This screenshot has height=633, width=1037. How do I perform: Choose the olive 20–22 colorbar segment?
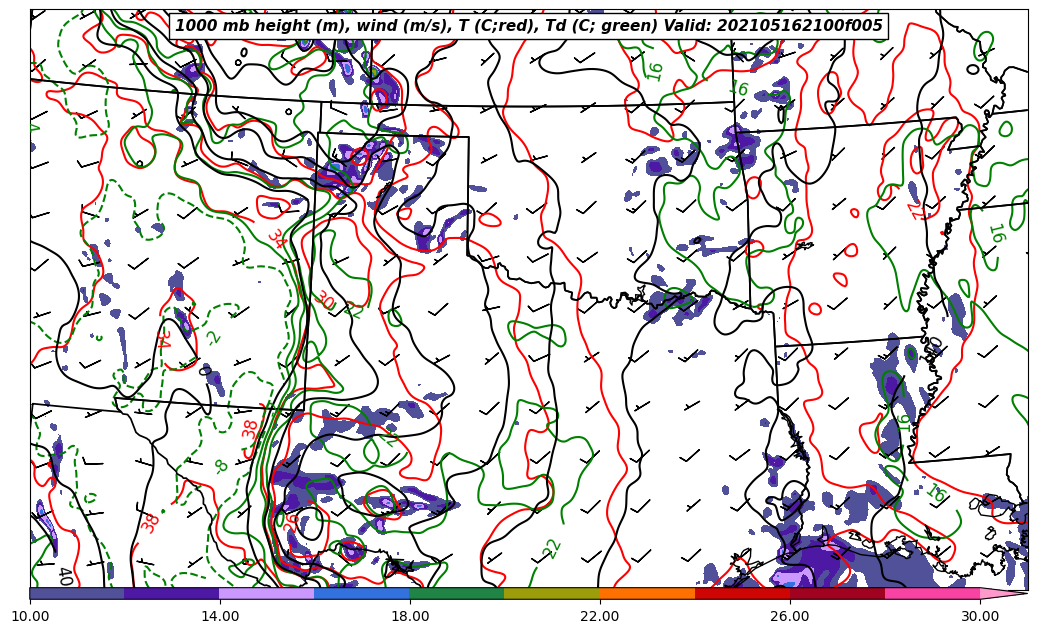(x=552, y=593)
